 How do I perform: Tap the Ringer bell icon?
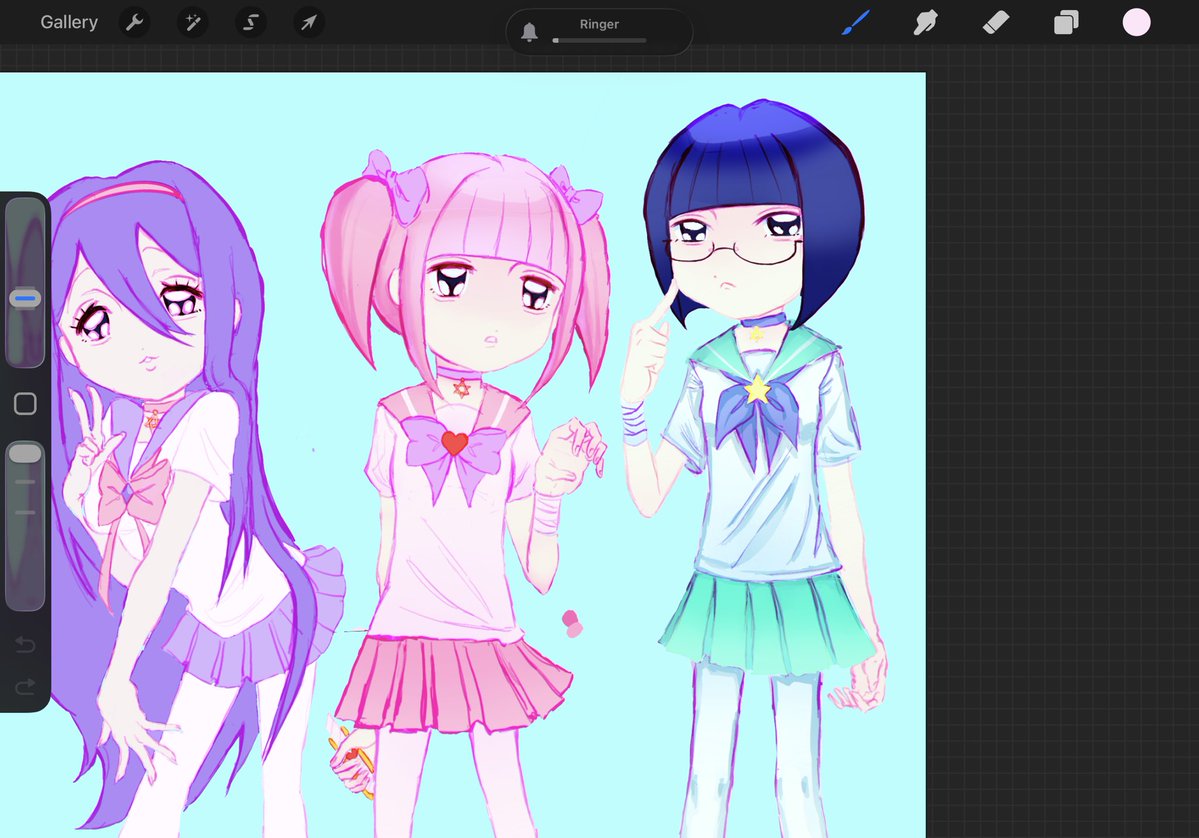tap(529, 31)
